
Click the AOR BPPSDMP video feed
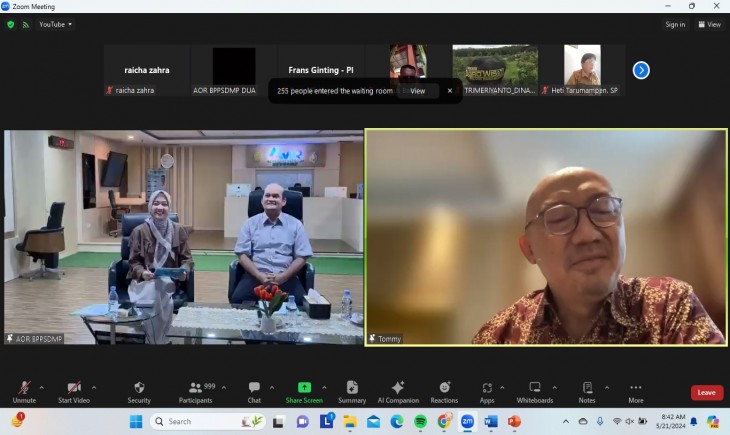point(184,237)
